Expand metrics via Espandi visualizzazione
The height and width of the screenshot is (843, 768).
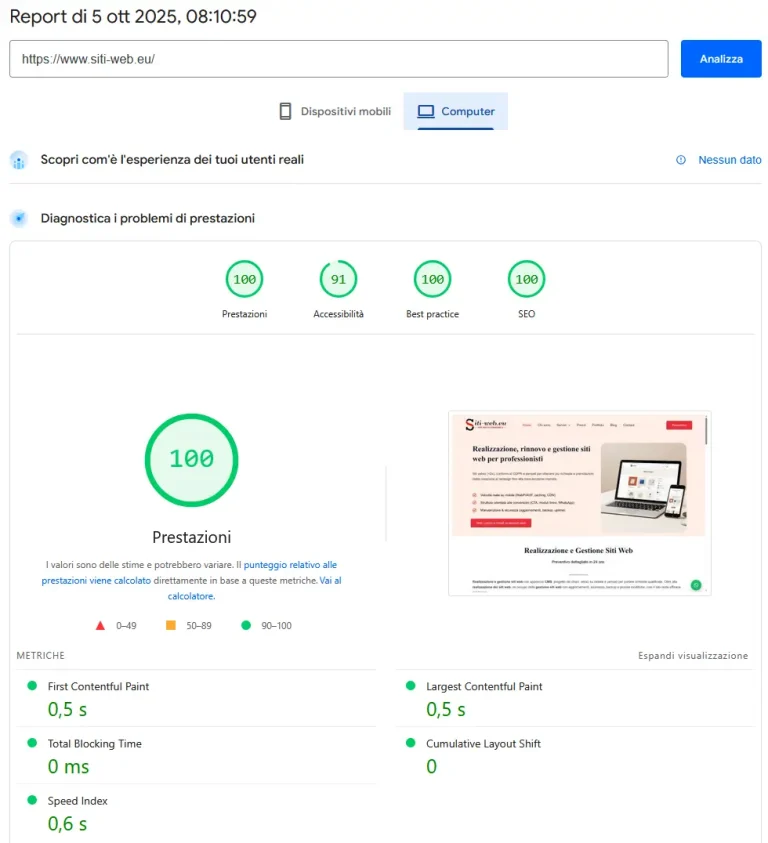[692, 656]
